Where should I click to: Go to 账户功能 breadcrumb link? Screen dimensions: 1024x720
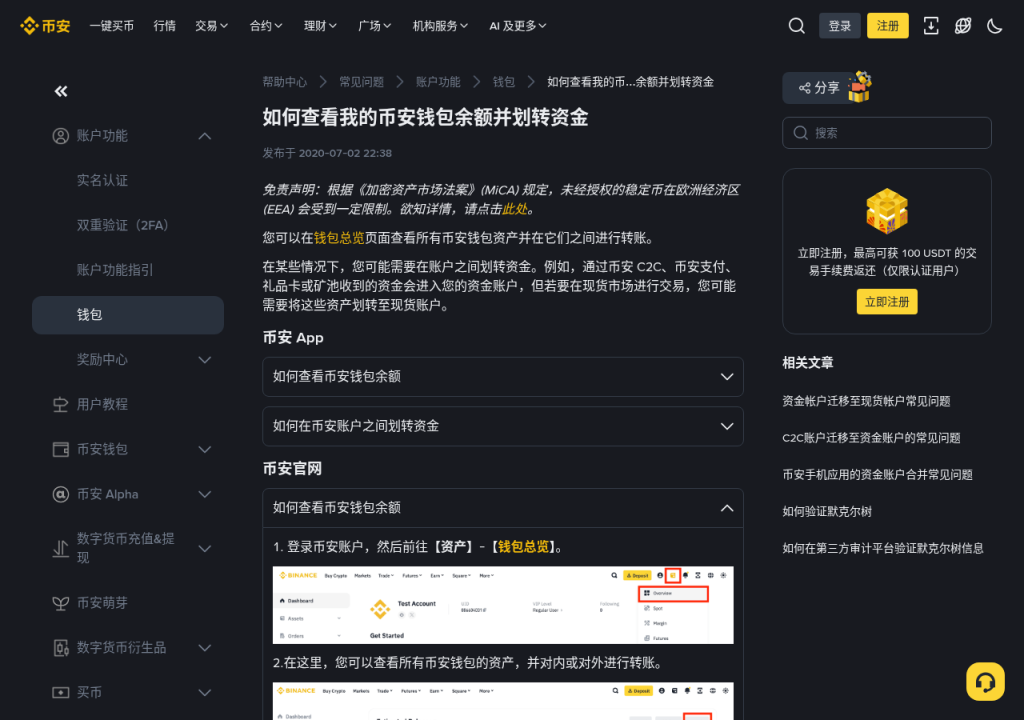click(438, 82)
